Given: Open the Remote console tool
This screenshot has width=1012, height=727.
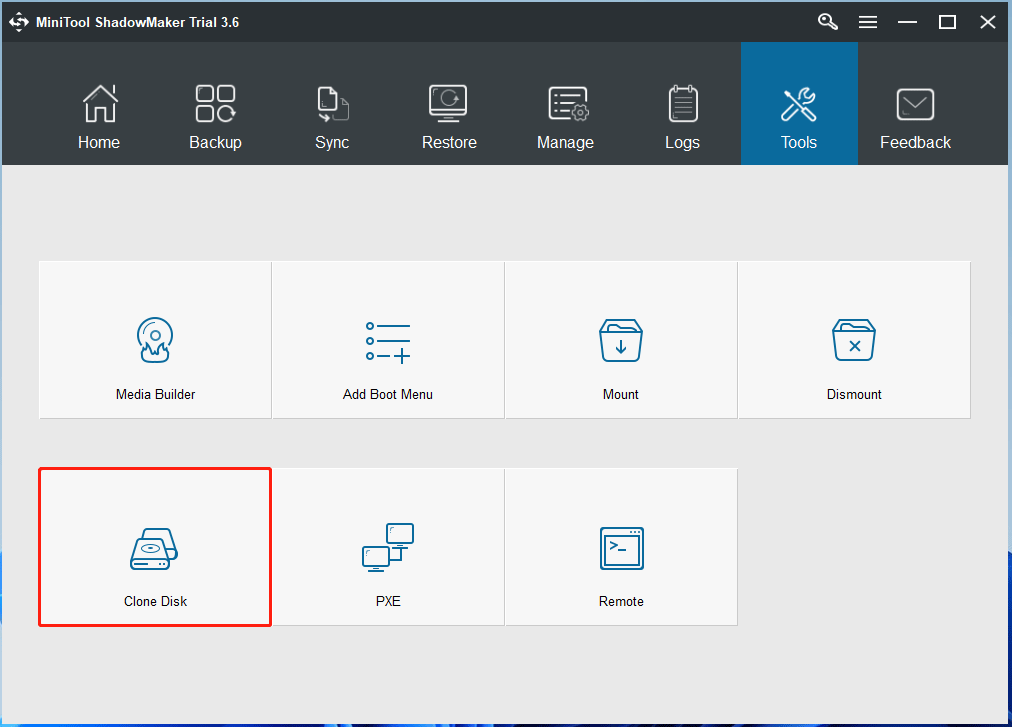Looking at the screenshot, I should 621,547.
